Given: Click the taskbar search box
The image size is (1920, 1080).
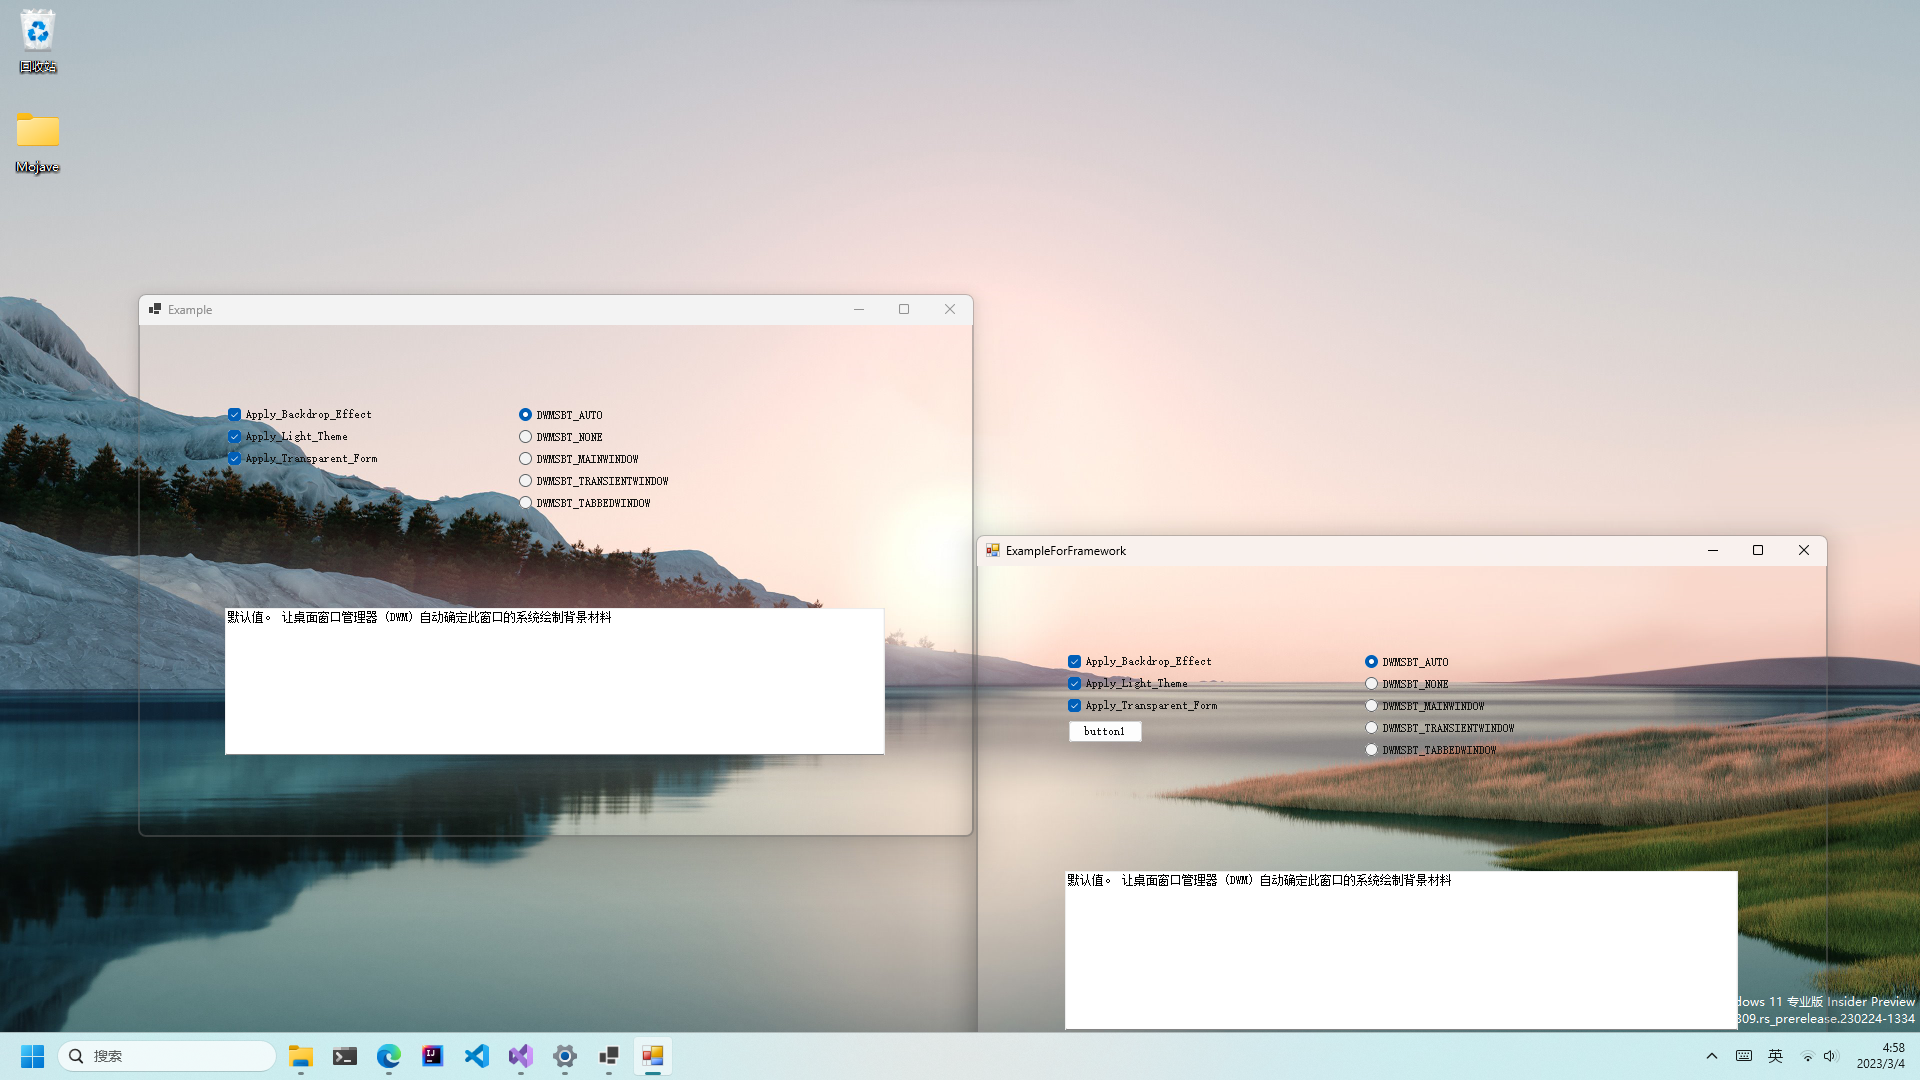Looking at the screenshot, I should pyautogui.click(x=167, y=1056).
